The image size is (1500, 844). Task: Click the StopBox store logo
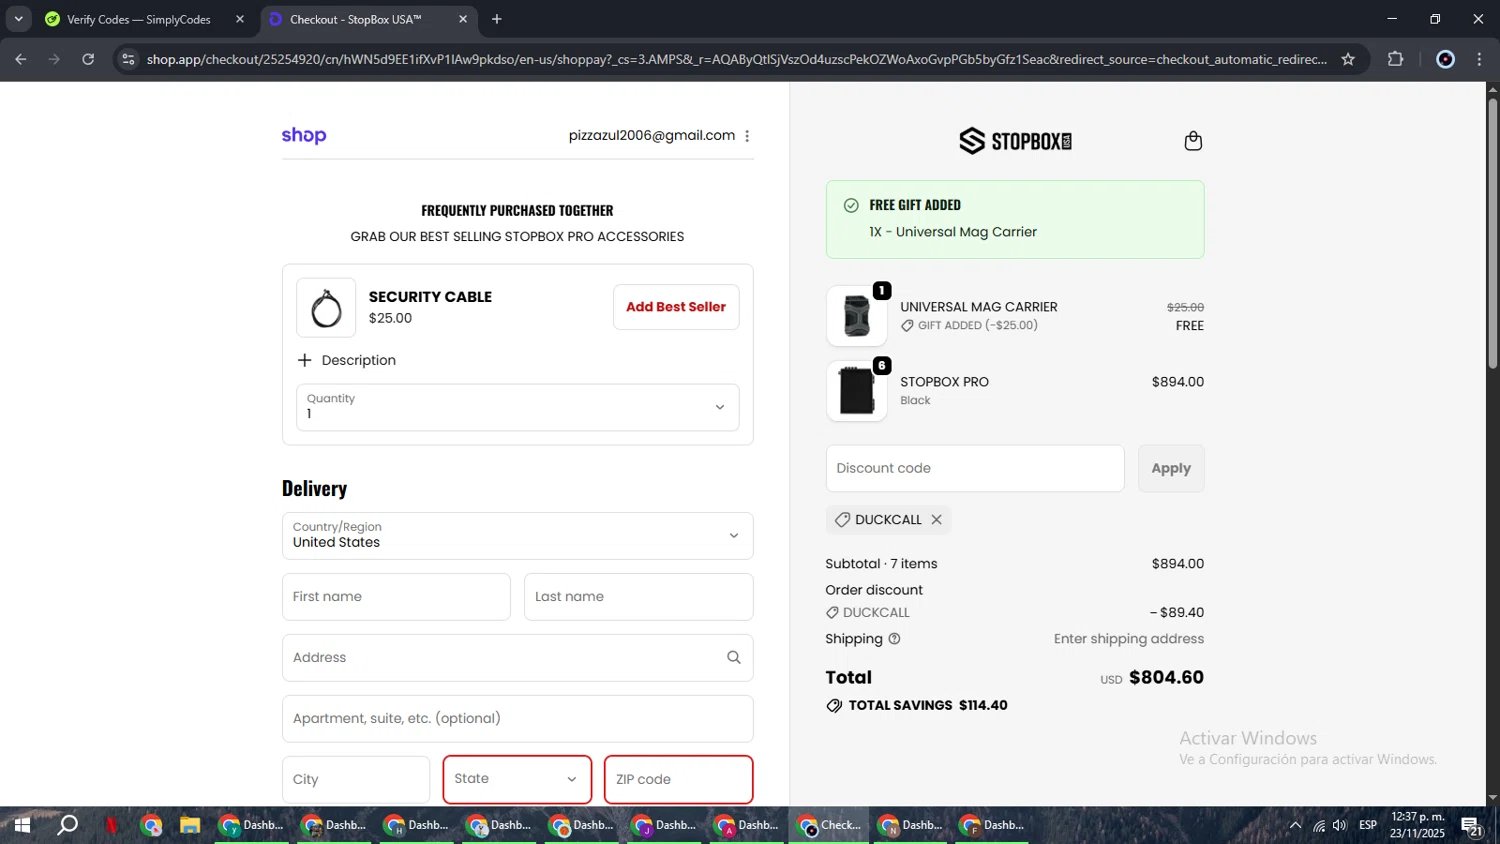click(1015, 141)
